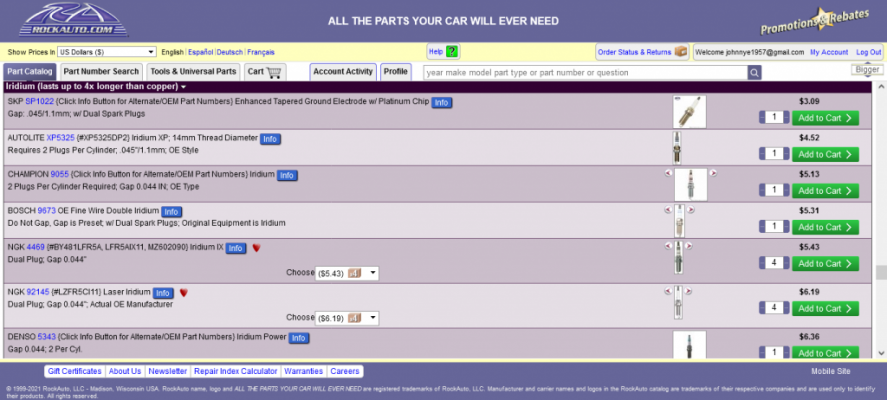This screenshot has height=400, width=887.
Task: Click the green Help question mark icon
Action: coord(451,52)
